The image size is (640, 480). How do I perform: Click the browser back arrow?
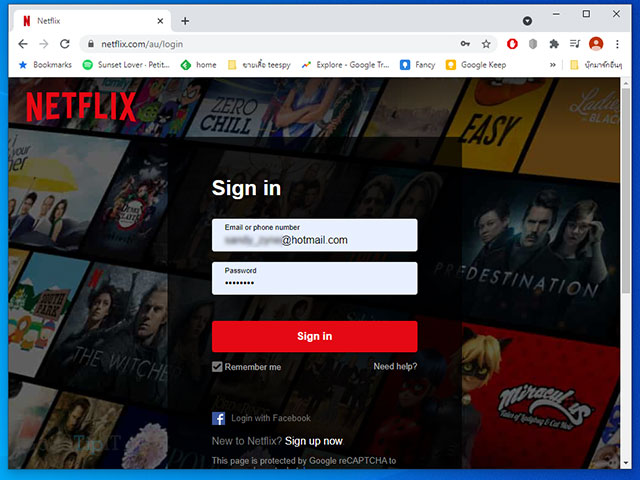(23, 44)
